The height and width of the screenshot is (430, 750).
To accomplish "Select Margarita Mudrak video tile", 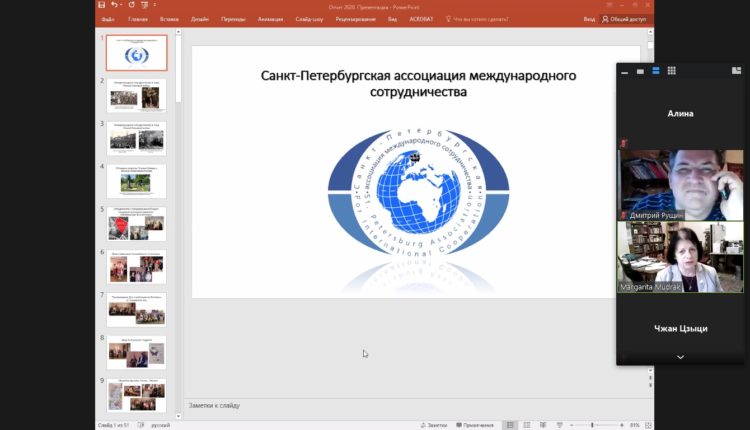I will coord(680,257).
